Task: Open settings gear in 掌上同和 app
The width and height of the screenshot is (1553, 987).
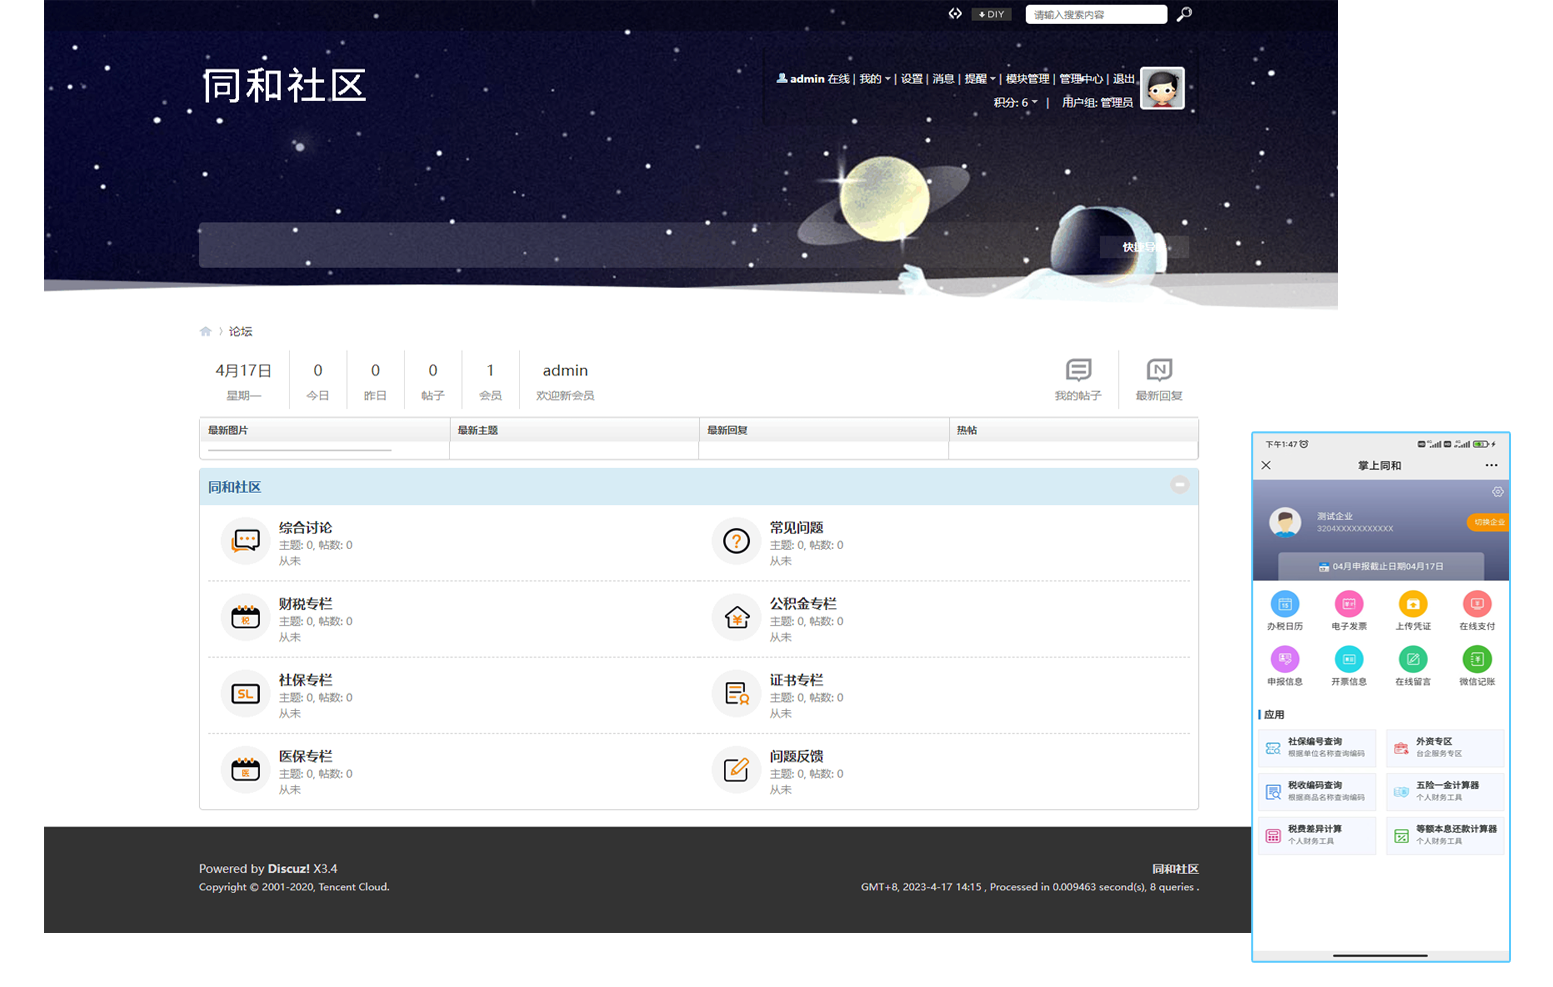Action: click(1497, 492)
